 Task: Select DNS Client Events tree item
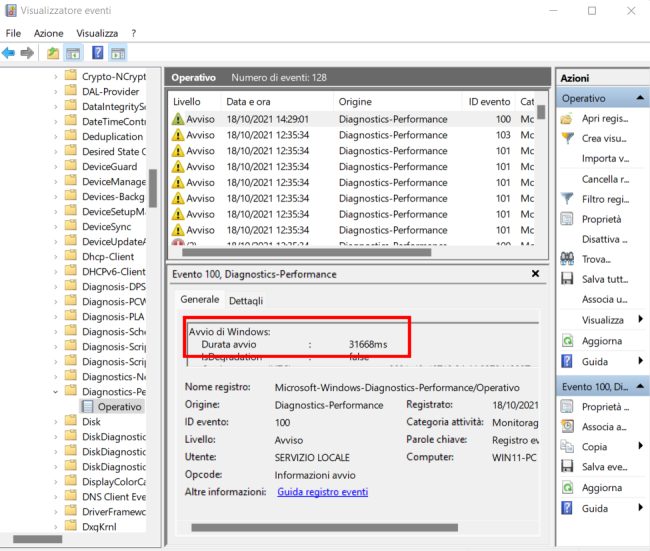114,497
